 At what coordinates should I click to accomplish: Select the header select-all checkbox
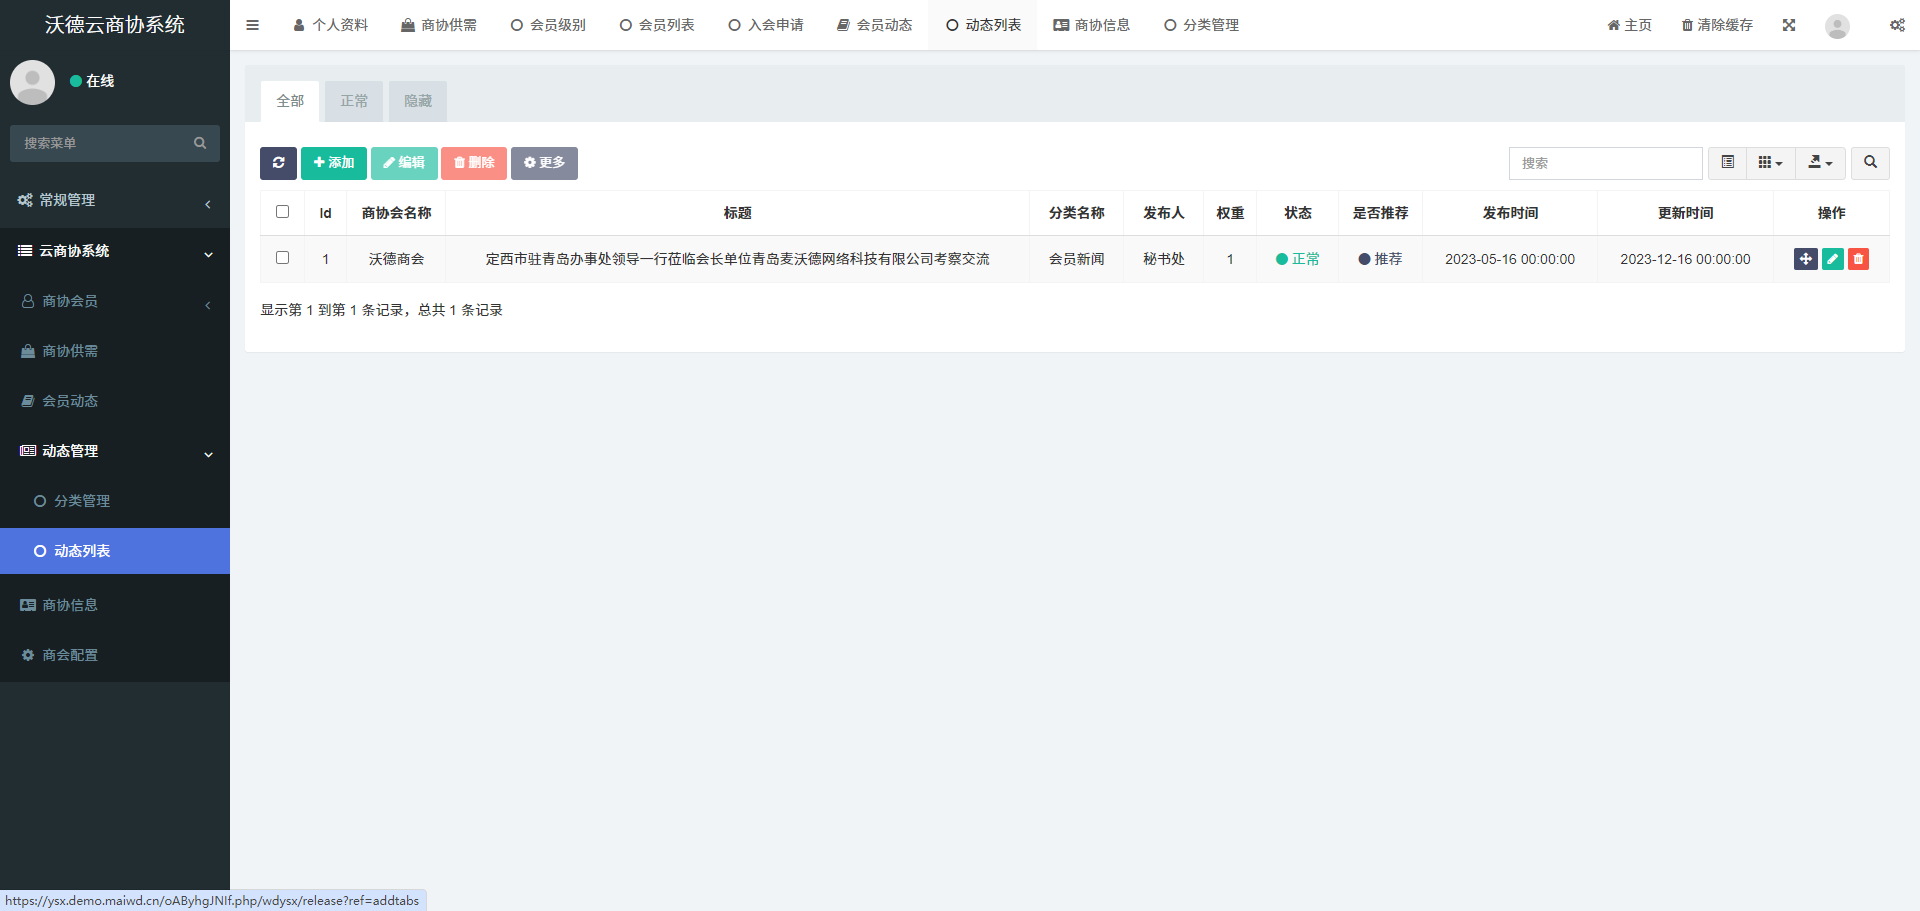282,212
